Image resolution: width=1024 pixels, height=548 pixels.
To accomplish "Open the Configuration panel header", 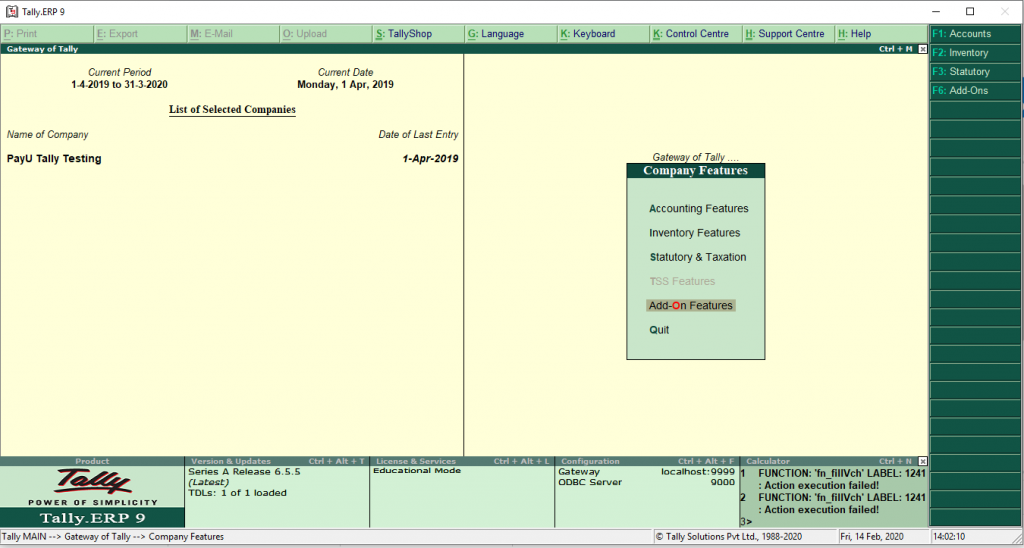I will click(x=647, y=461).
